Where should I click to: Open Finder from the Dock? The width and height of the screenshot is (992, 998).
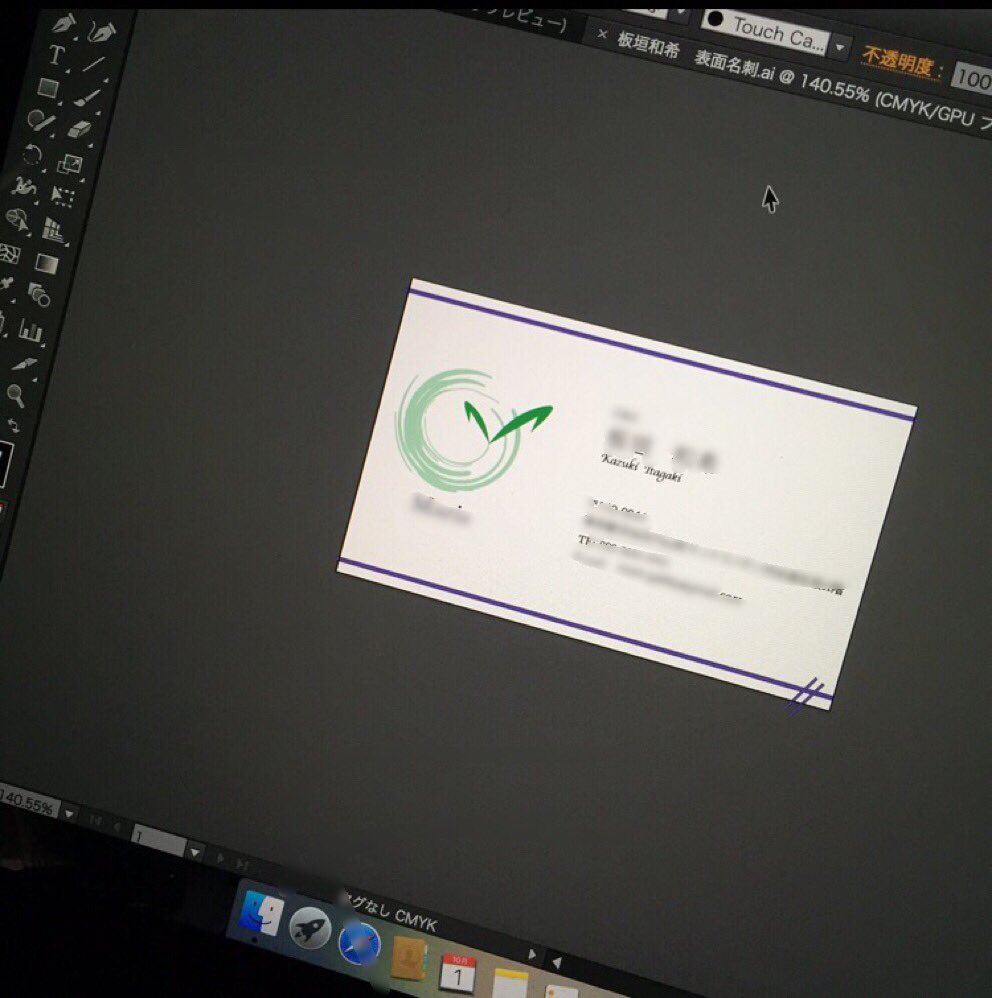262,914
